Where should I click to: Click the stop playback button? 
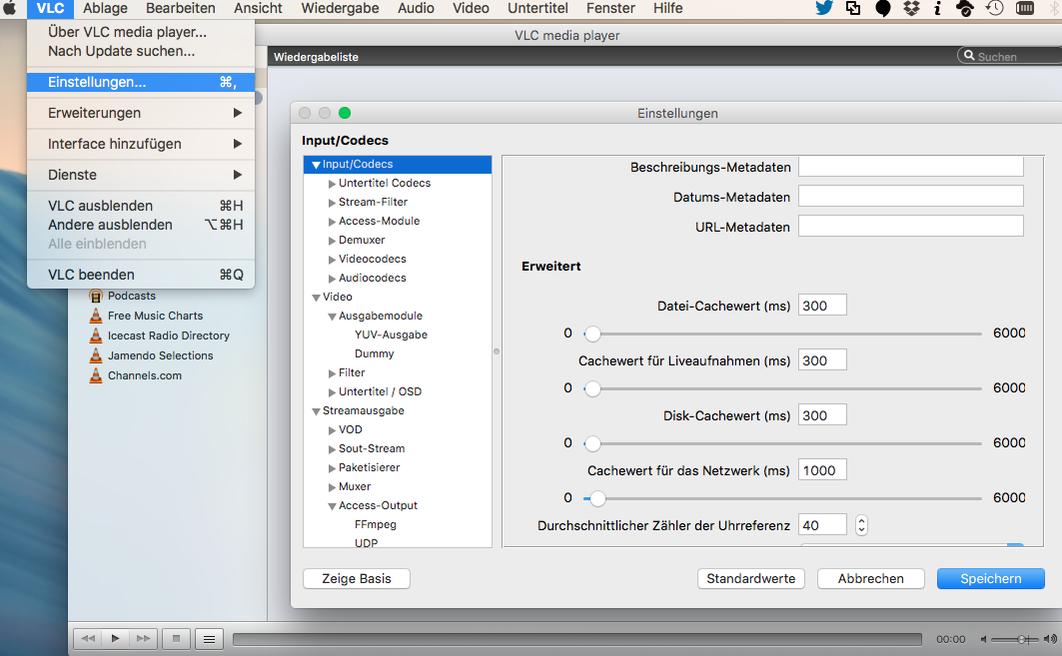point(176,638)
